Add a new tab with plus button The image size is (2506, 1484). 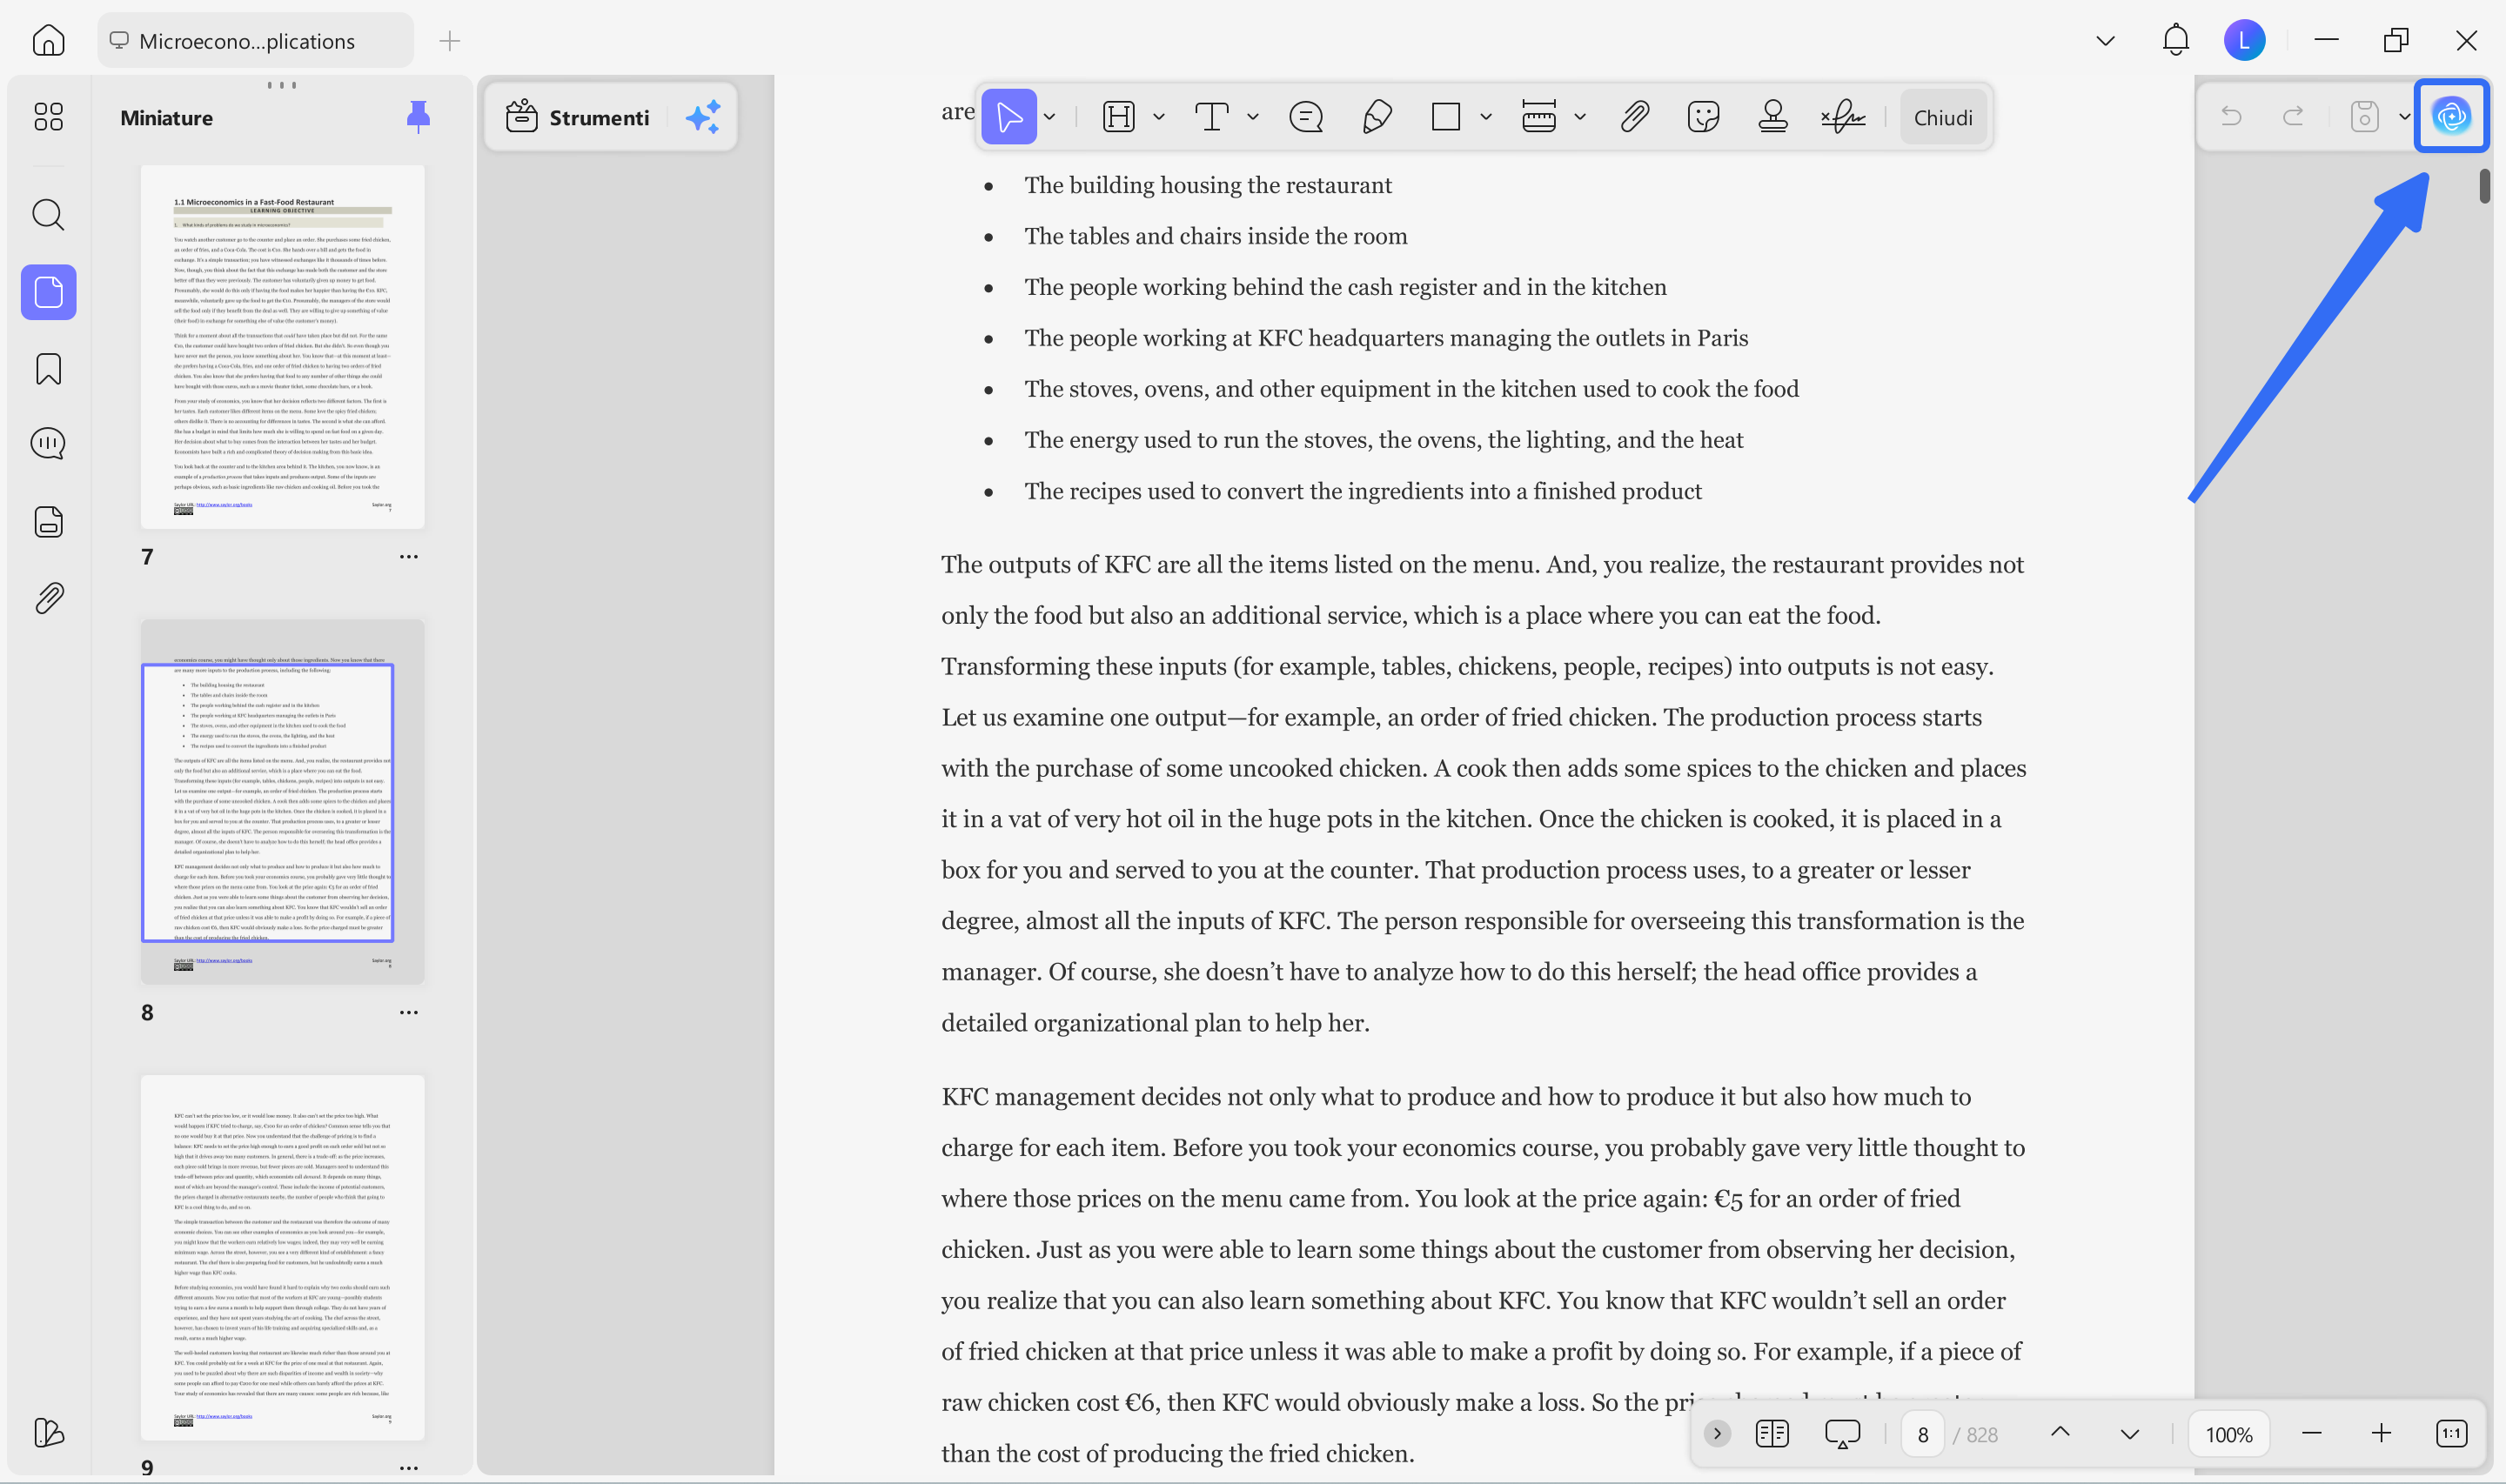tap(450, 41)
